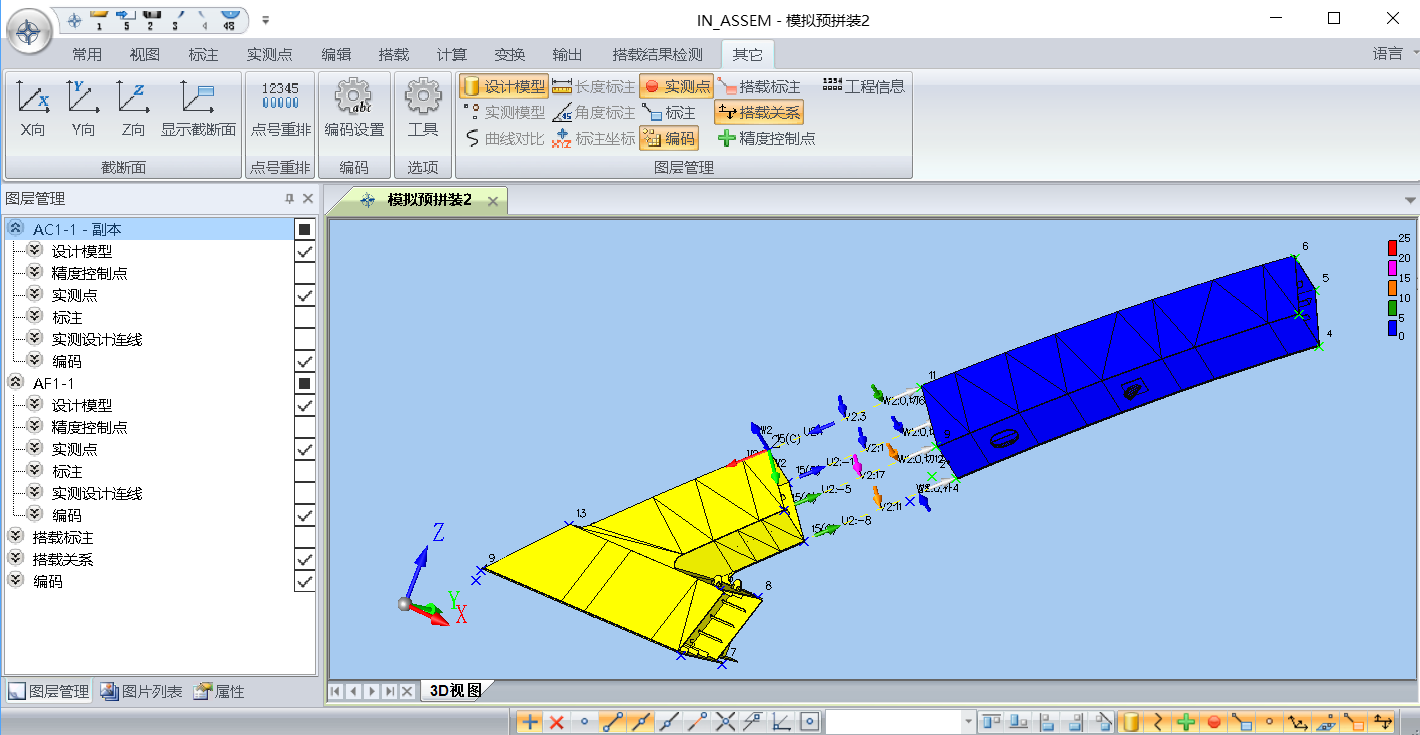The image size is (1420, 735).
Task: Click the 工程信息 button
Action: [863, 87]
